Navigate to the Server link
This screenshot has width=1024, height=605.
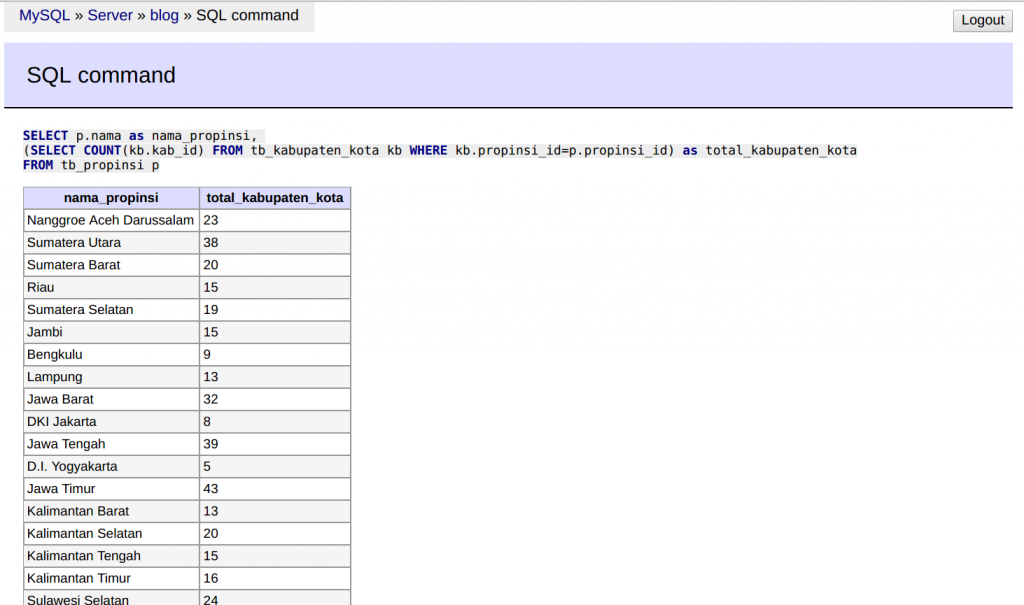tap(110, 15)
